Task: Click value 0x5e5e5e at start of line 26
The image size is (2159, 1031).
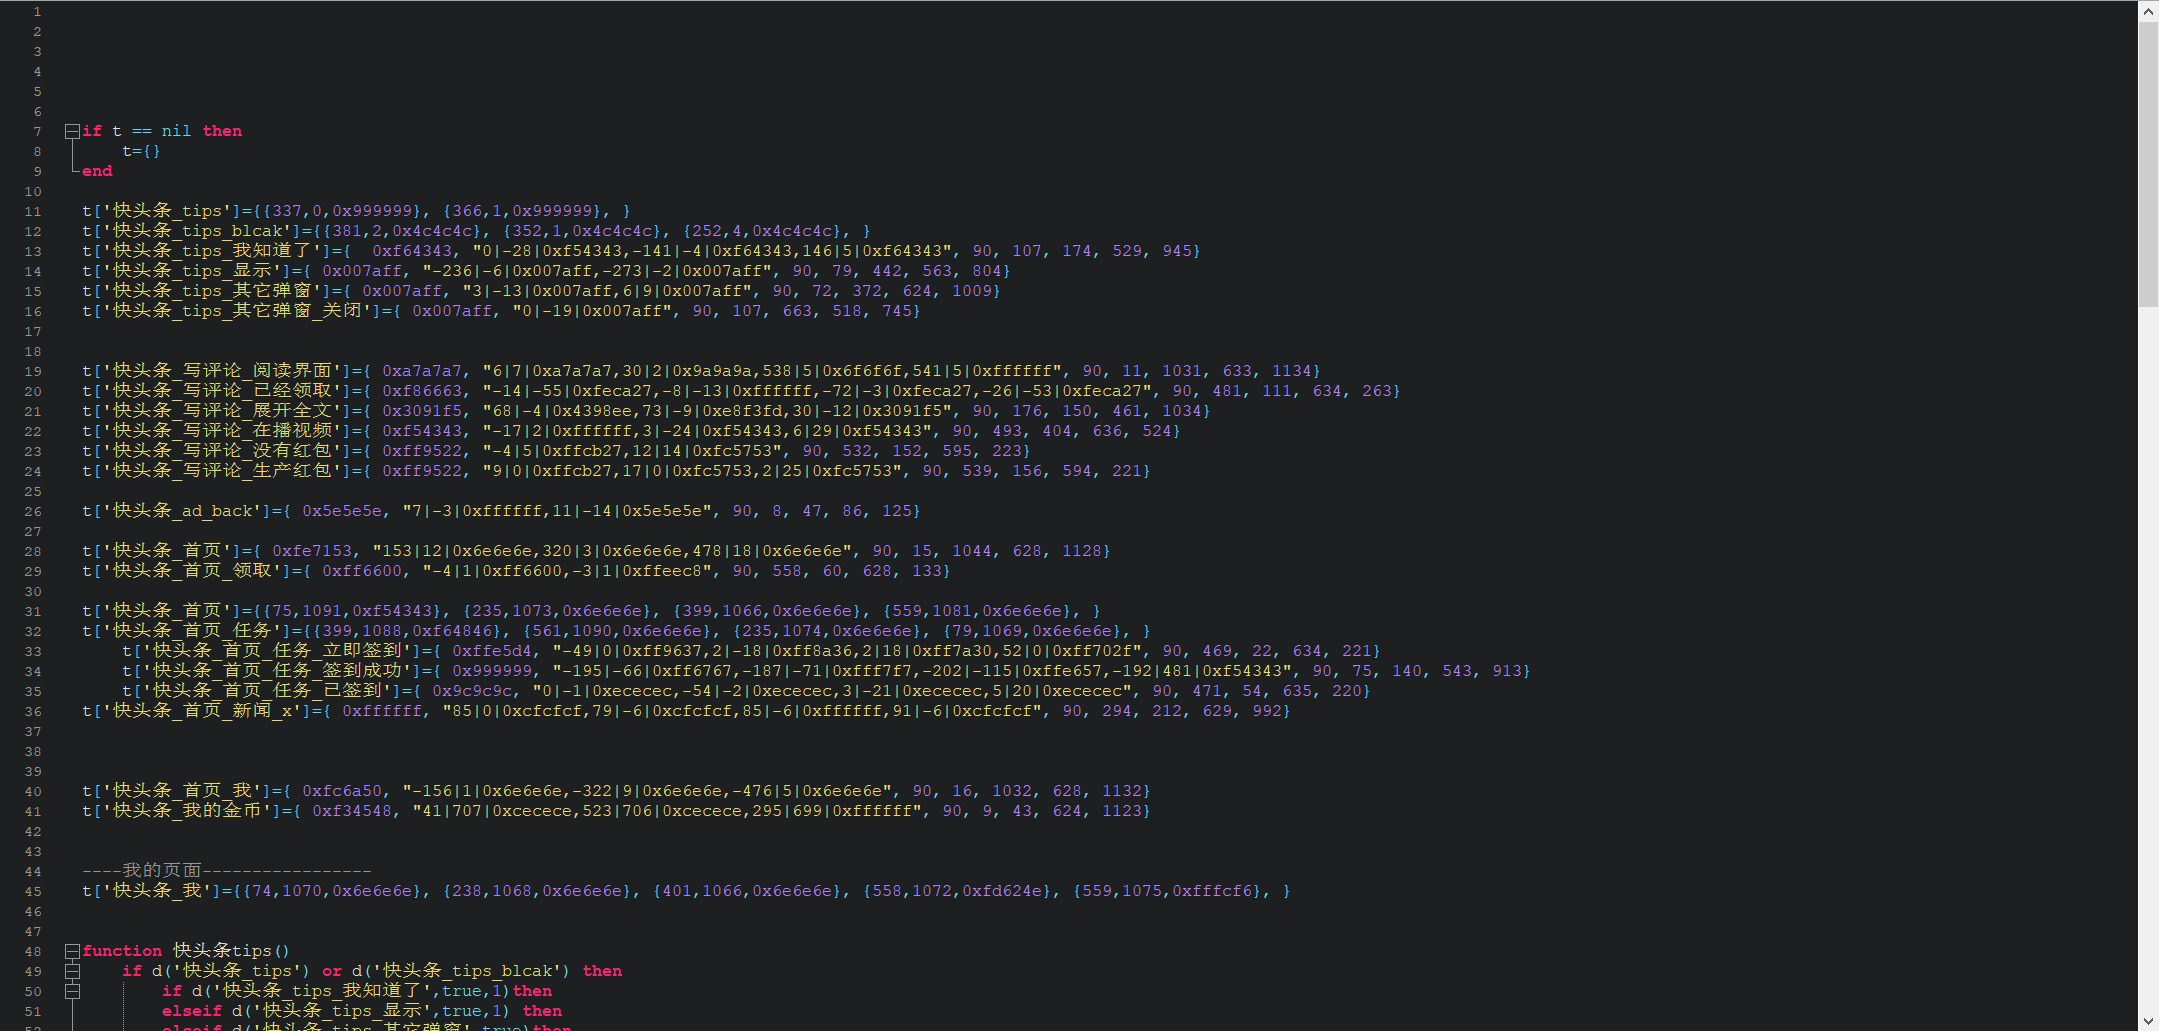Action: click(x=342, y=511)
